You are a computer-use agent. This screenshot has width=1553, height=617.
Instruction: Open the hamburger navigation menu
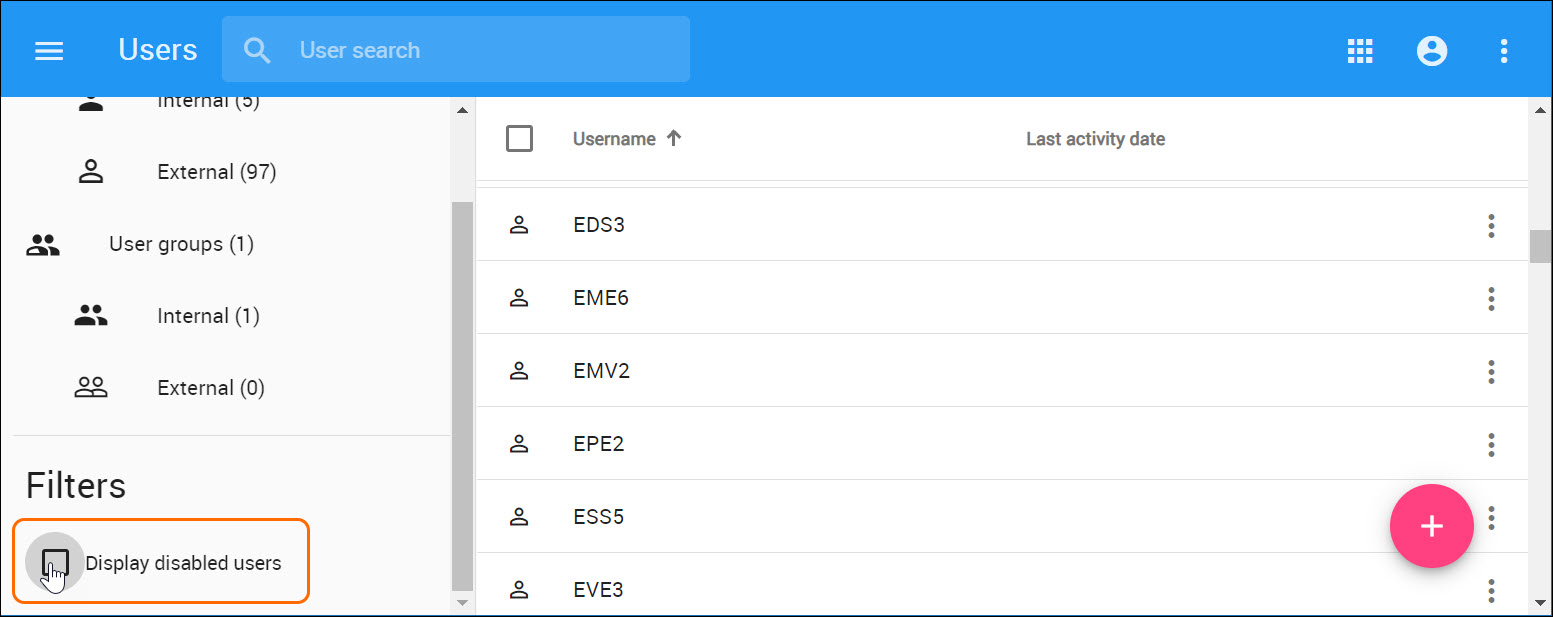pos(49,50)
